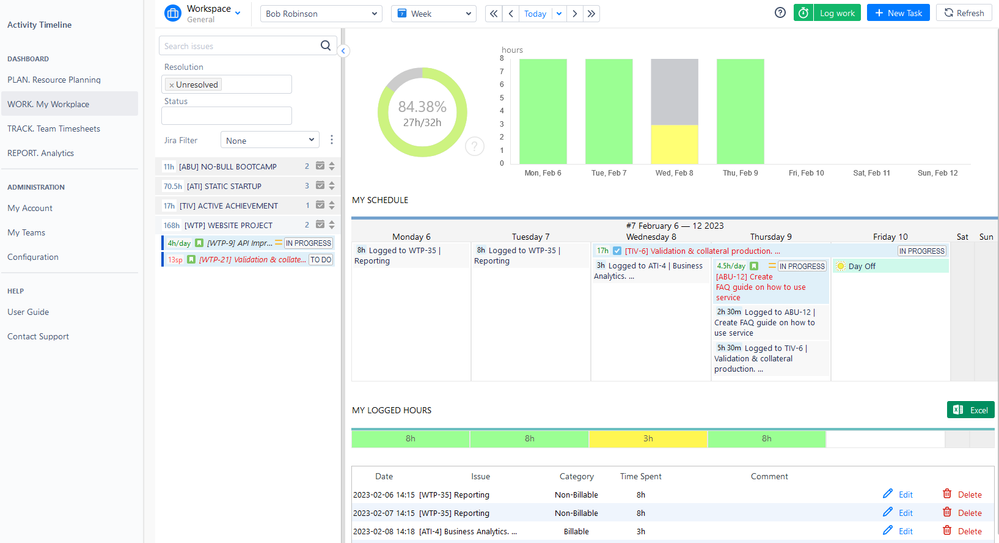Click 3h Logged to ATI-4 Business Analytics

[650, 271]
